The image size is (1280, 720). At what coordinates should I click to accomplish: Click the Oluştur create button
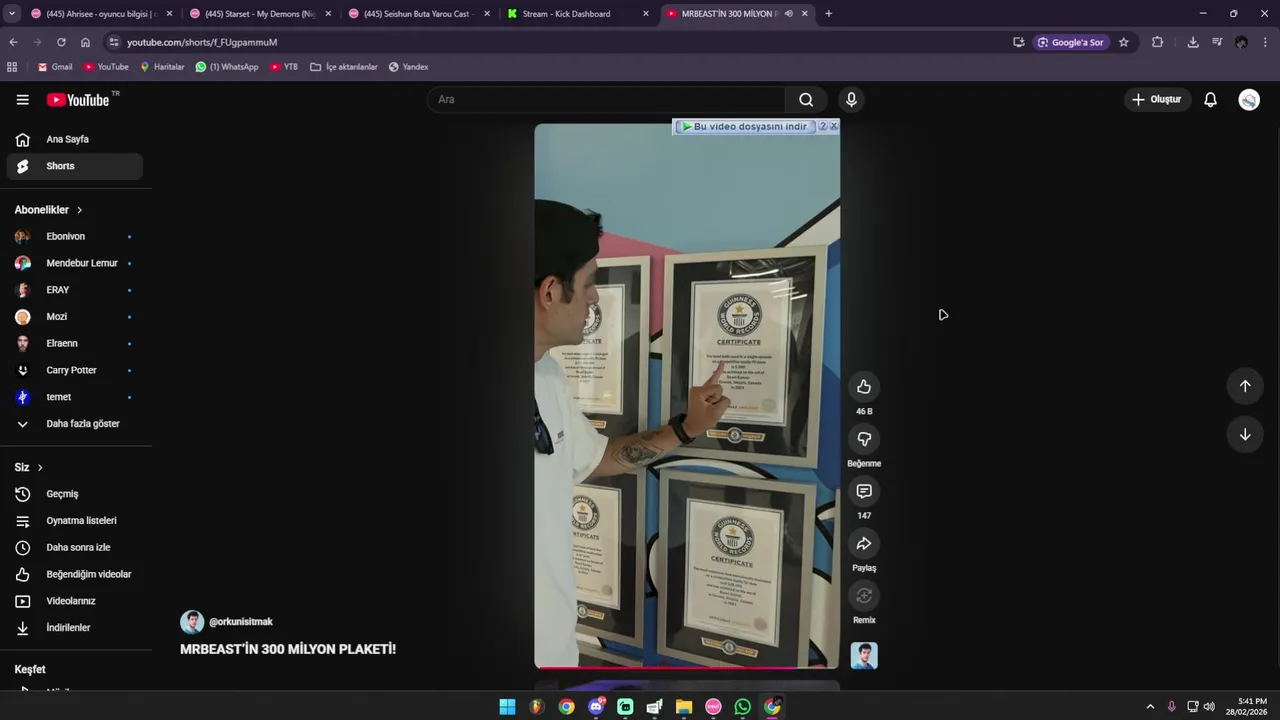coord(1156,99)
